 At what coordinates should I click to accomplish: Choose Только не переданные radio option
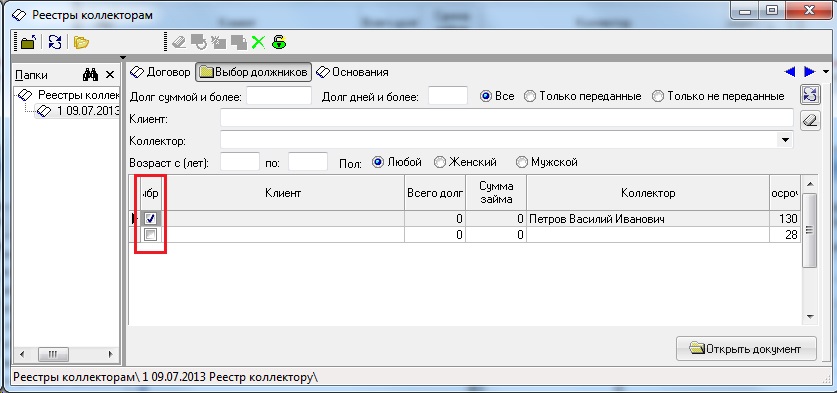click(x=658, y=97)
